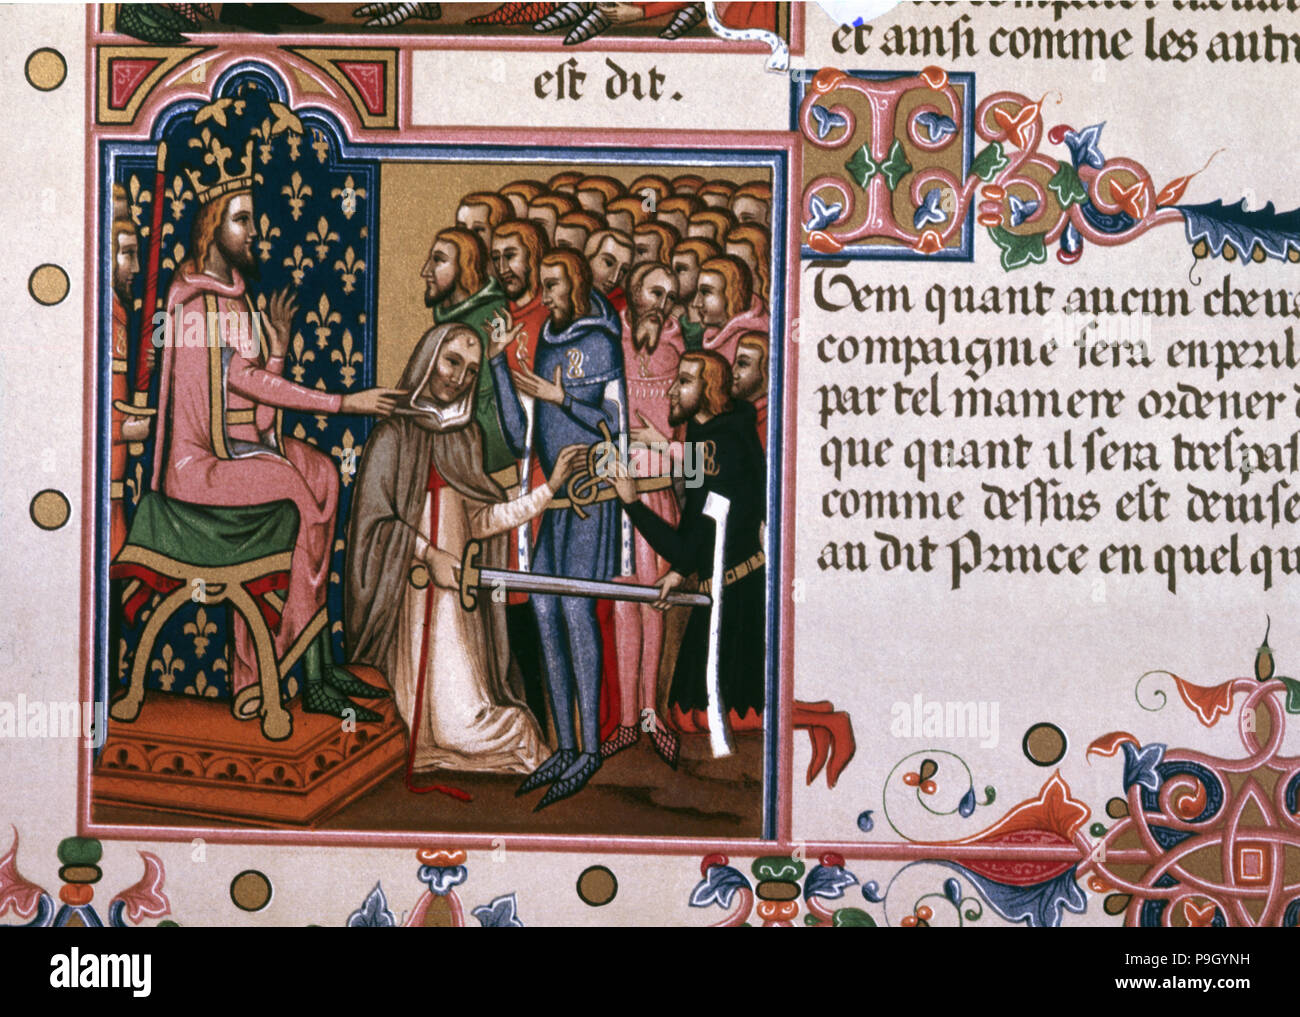Click the line 'comme dessus est devise'
The height and width of the screenshot is (1017, 1300).
click(1059, 504)
